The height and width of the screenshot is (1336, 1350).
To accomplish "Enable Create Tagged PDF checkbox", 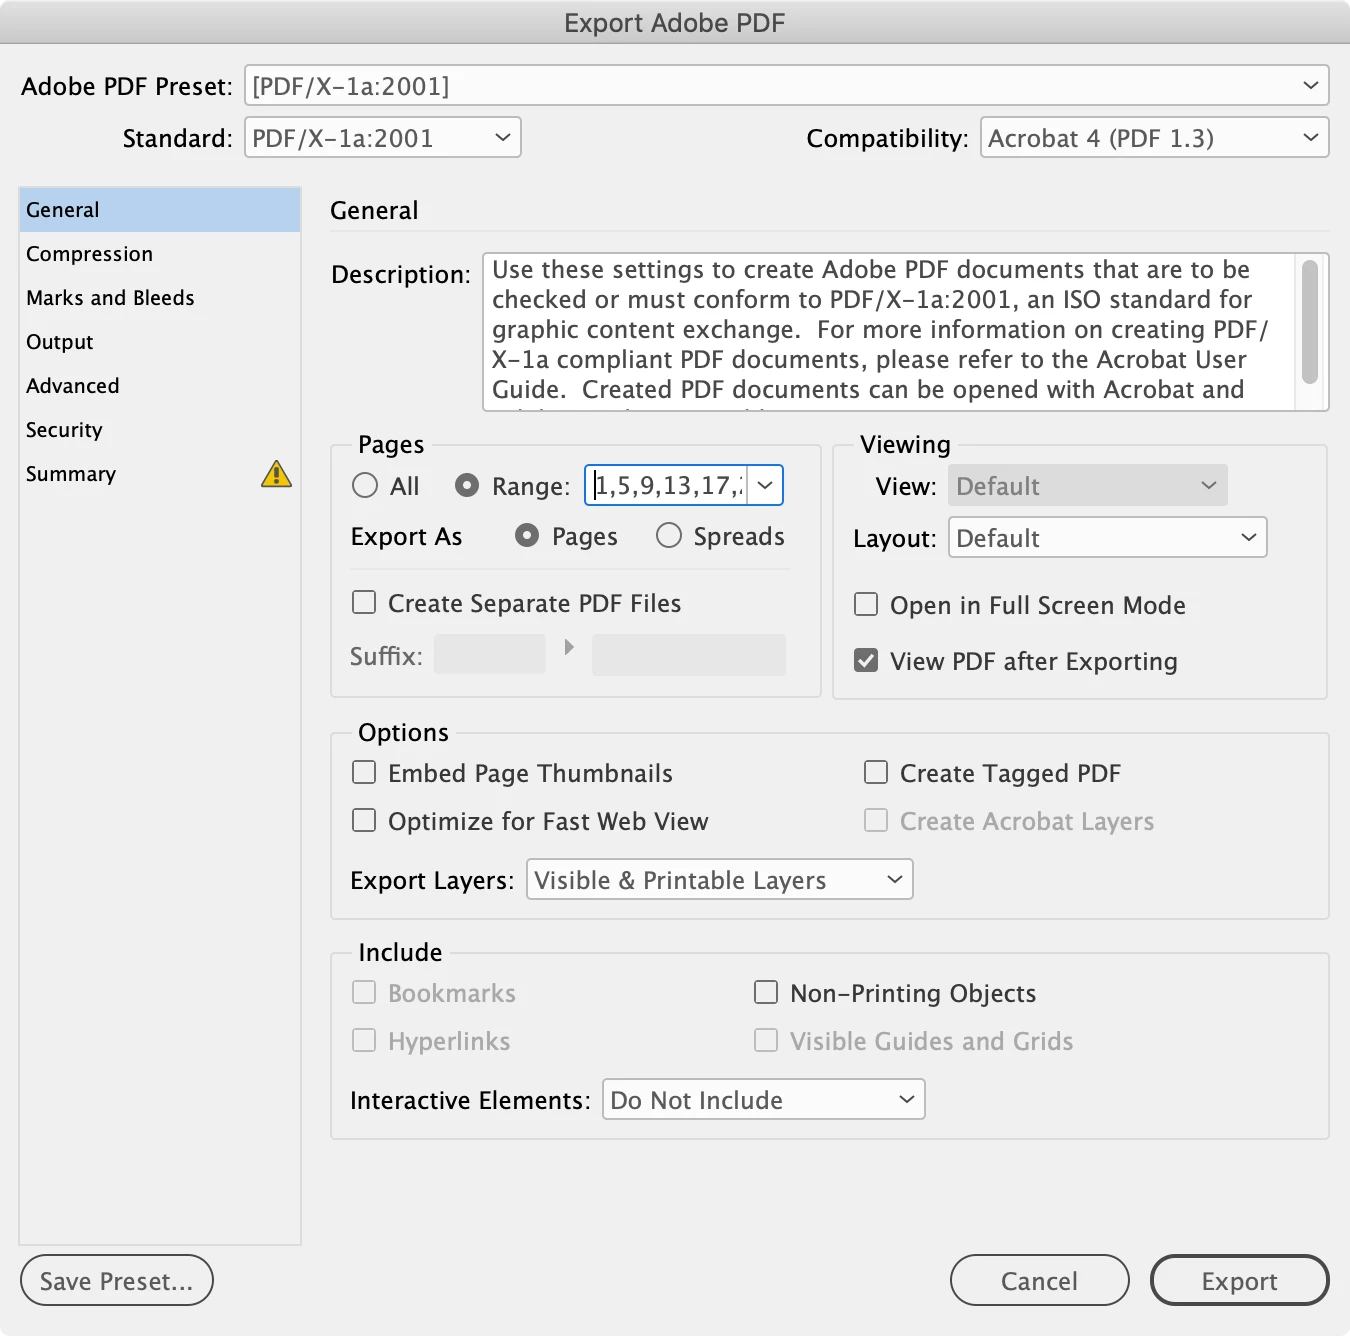I will tap(876, 772).
